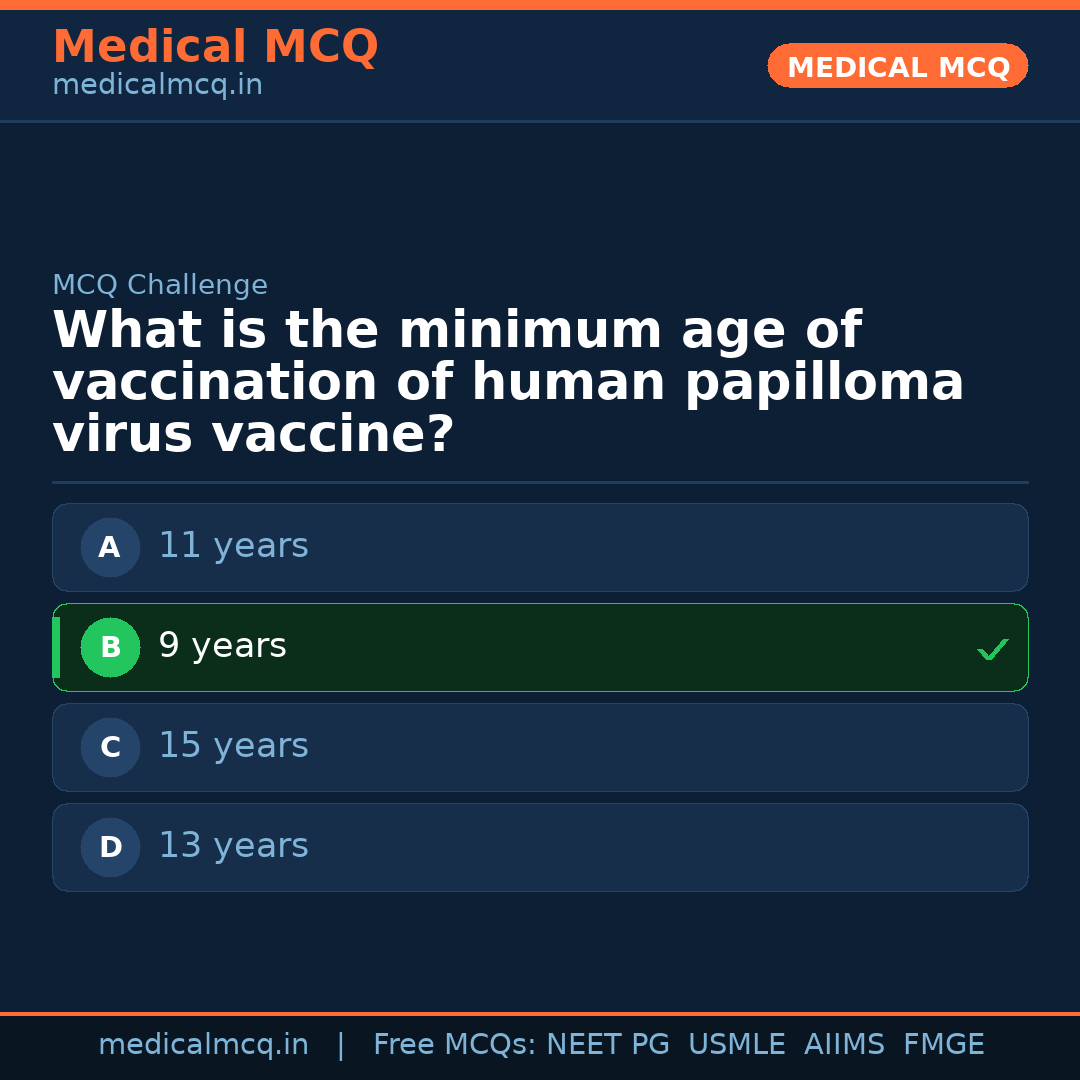Choose the "15 years" answer text

click(x=233, y=746)
